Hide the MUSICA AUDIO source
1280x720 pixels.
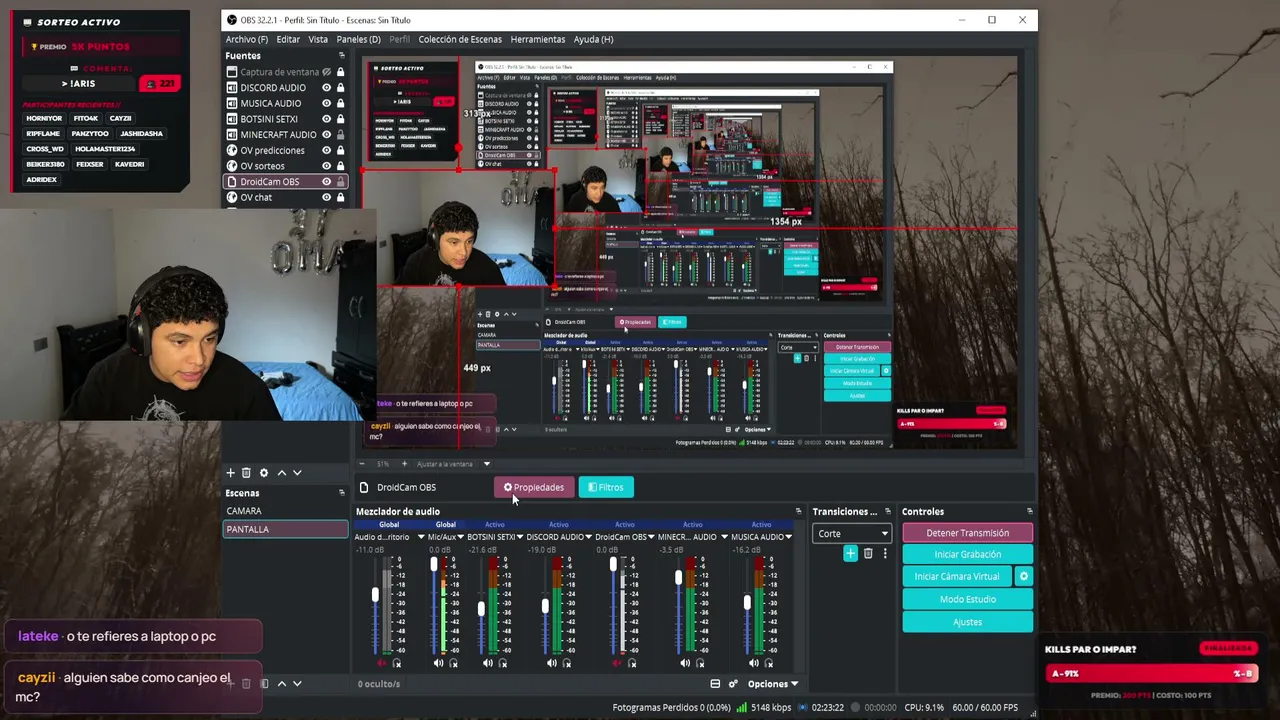tap(326, 103)
